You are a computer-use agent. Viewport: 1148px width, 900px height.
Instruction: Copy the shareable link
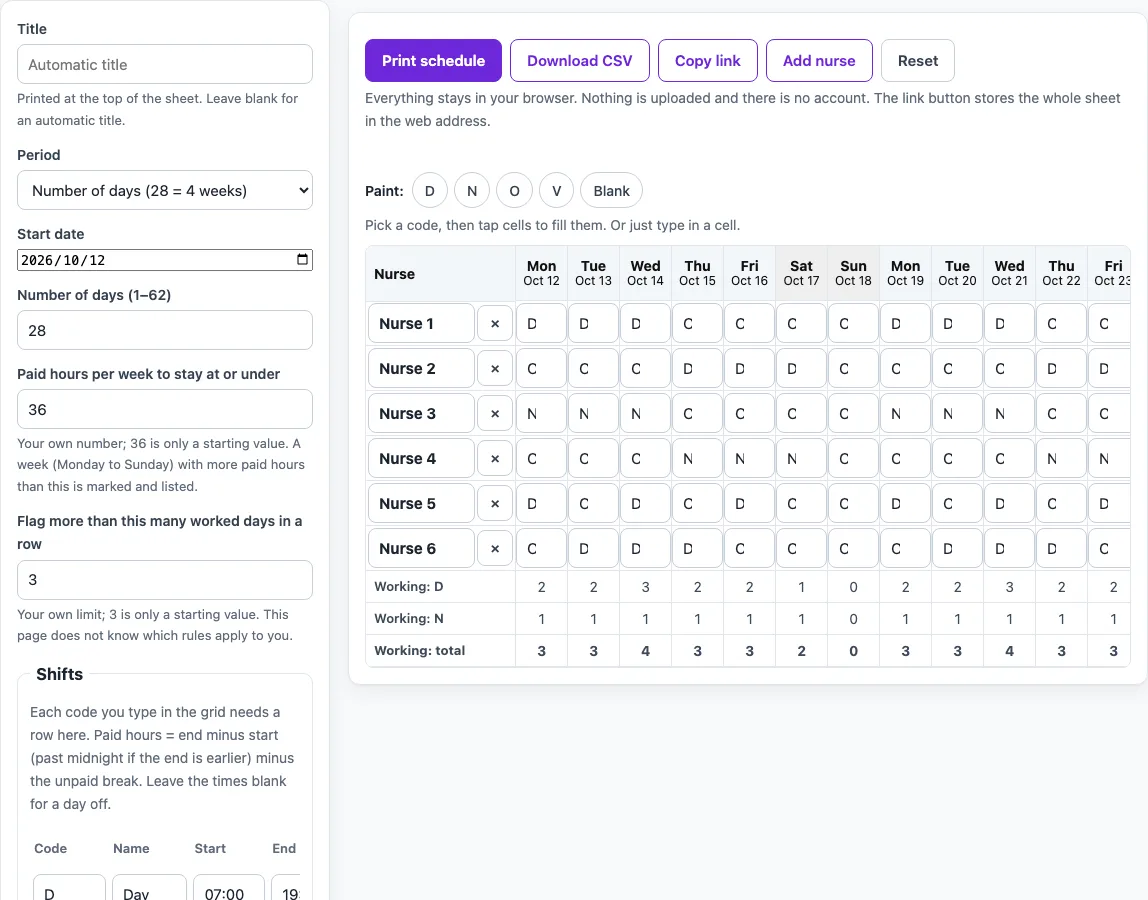(x=708, y=61)
